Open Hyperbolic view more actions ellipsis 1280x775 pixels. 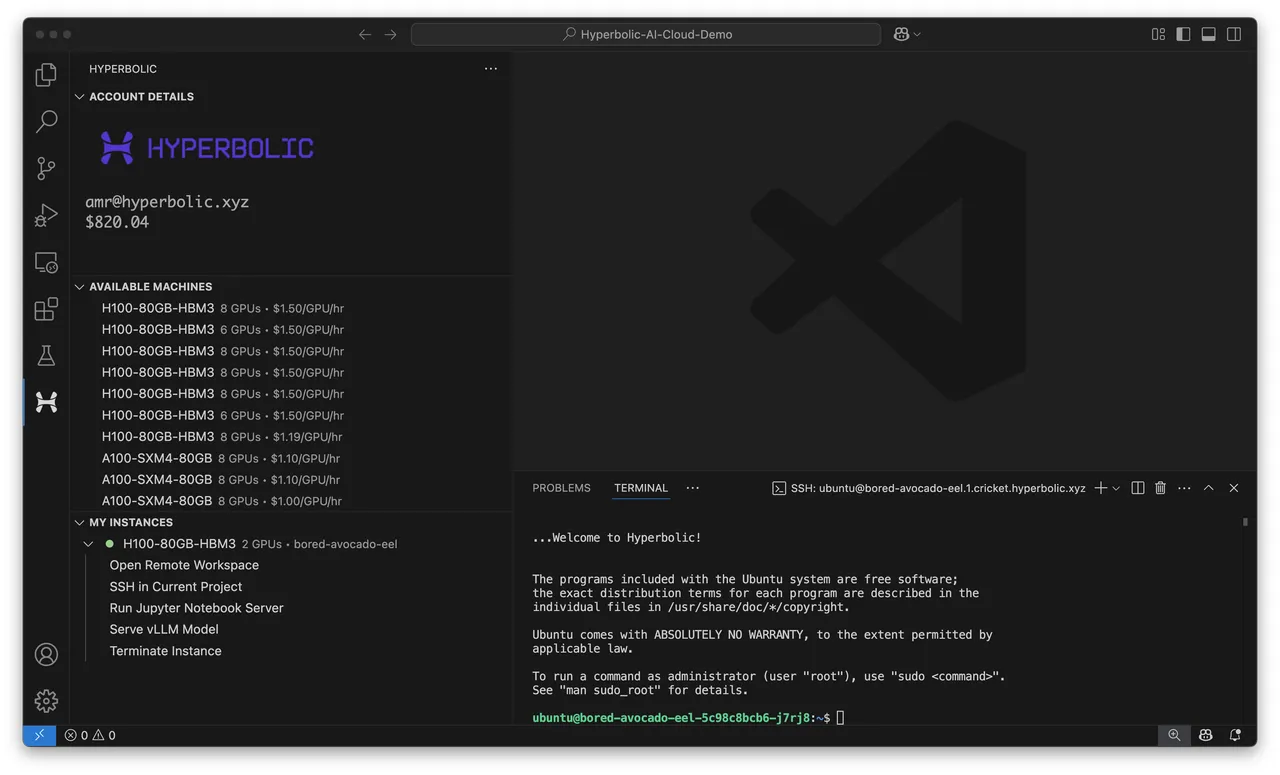(x=491, y=69)
